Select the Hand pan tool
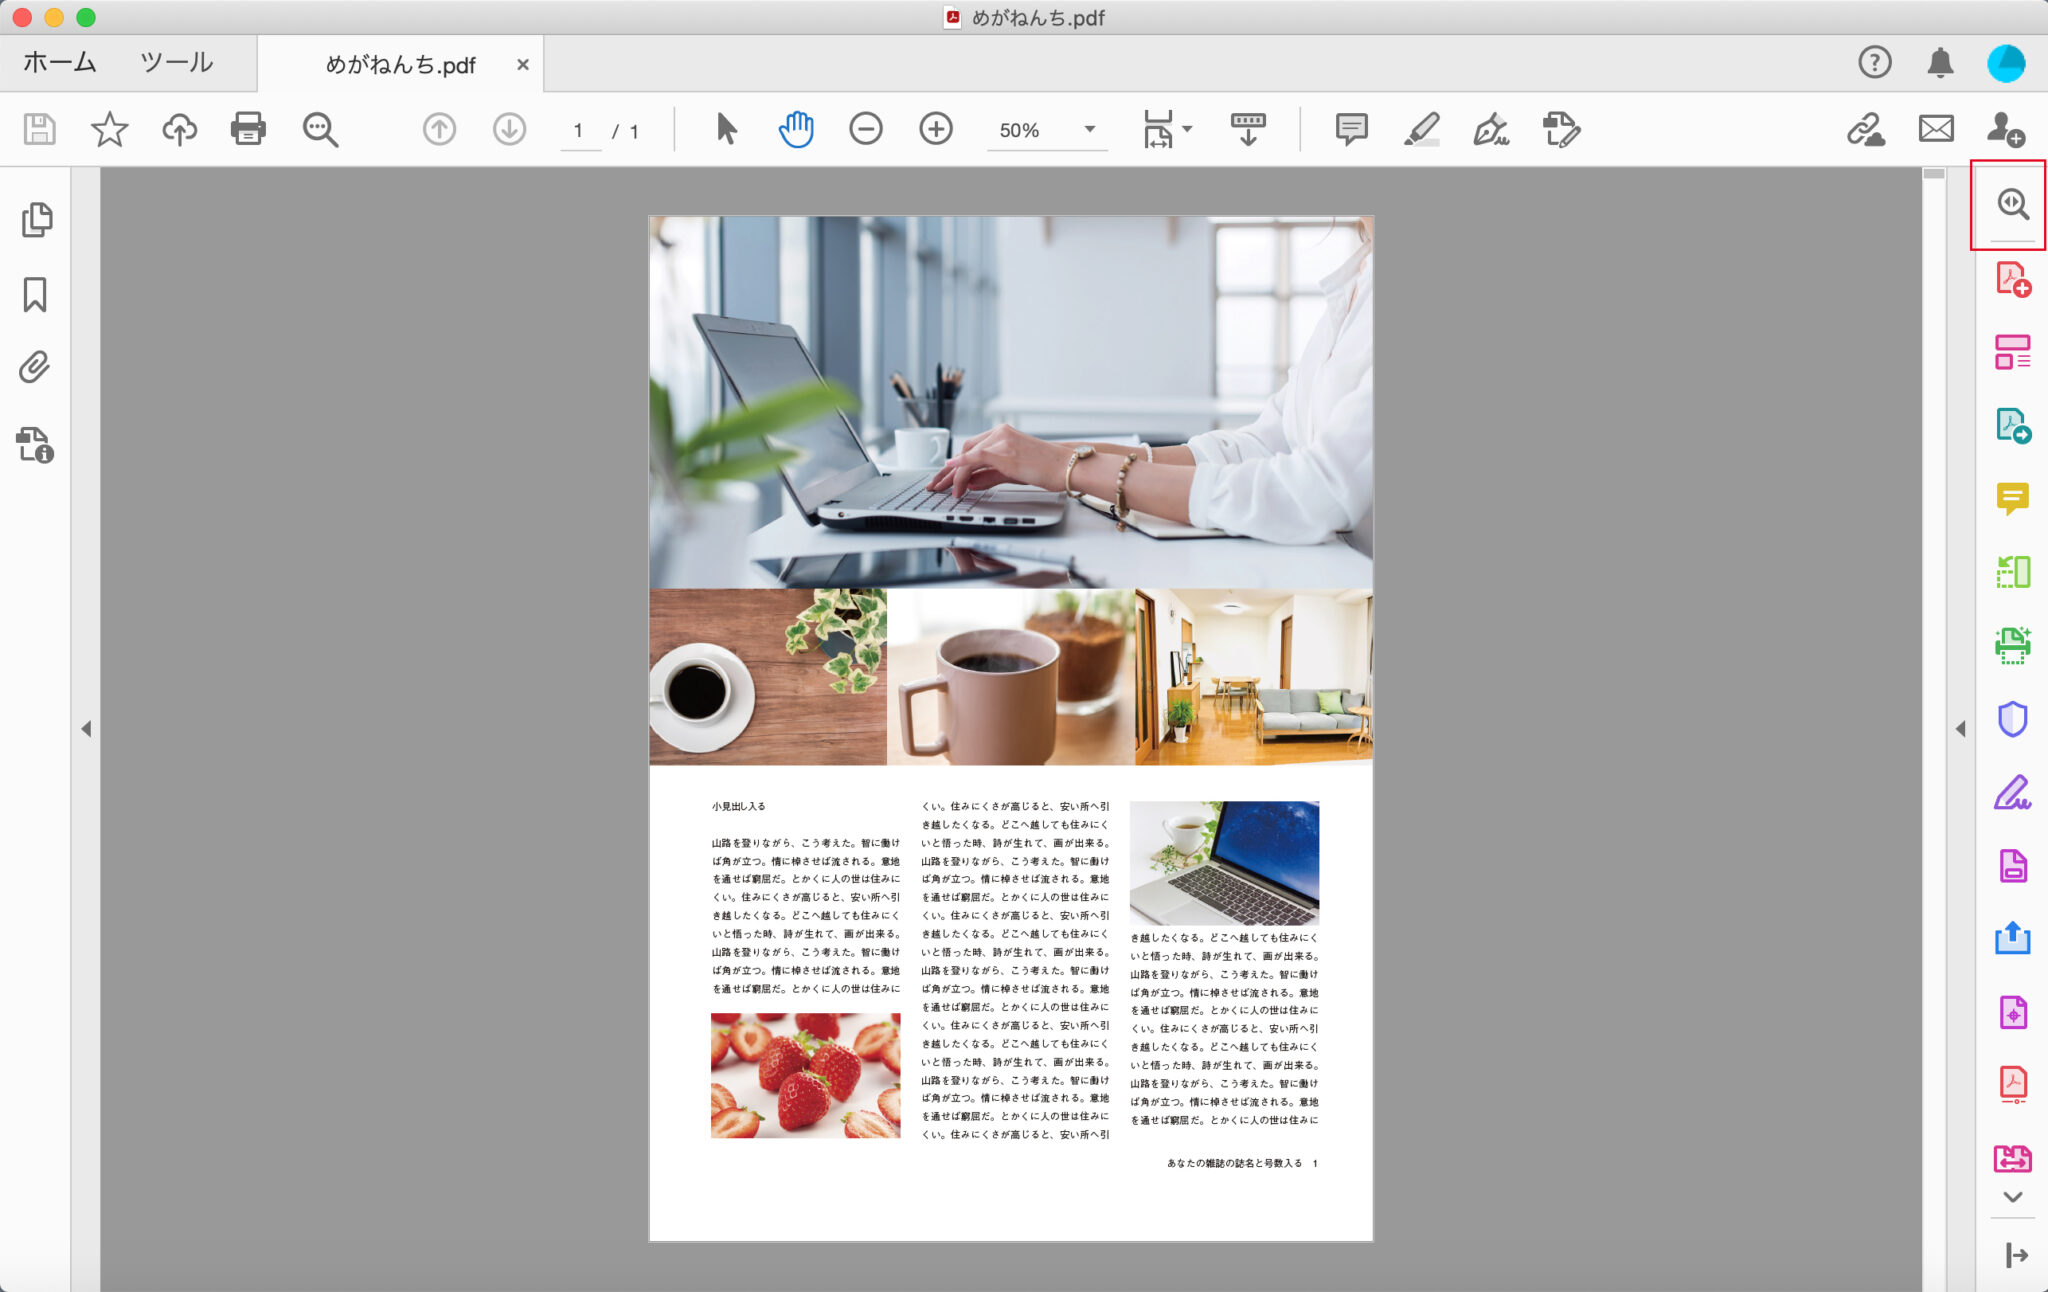The width and height of the screenshot is (2048, 1292). [796, 129]
